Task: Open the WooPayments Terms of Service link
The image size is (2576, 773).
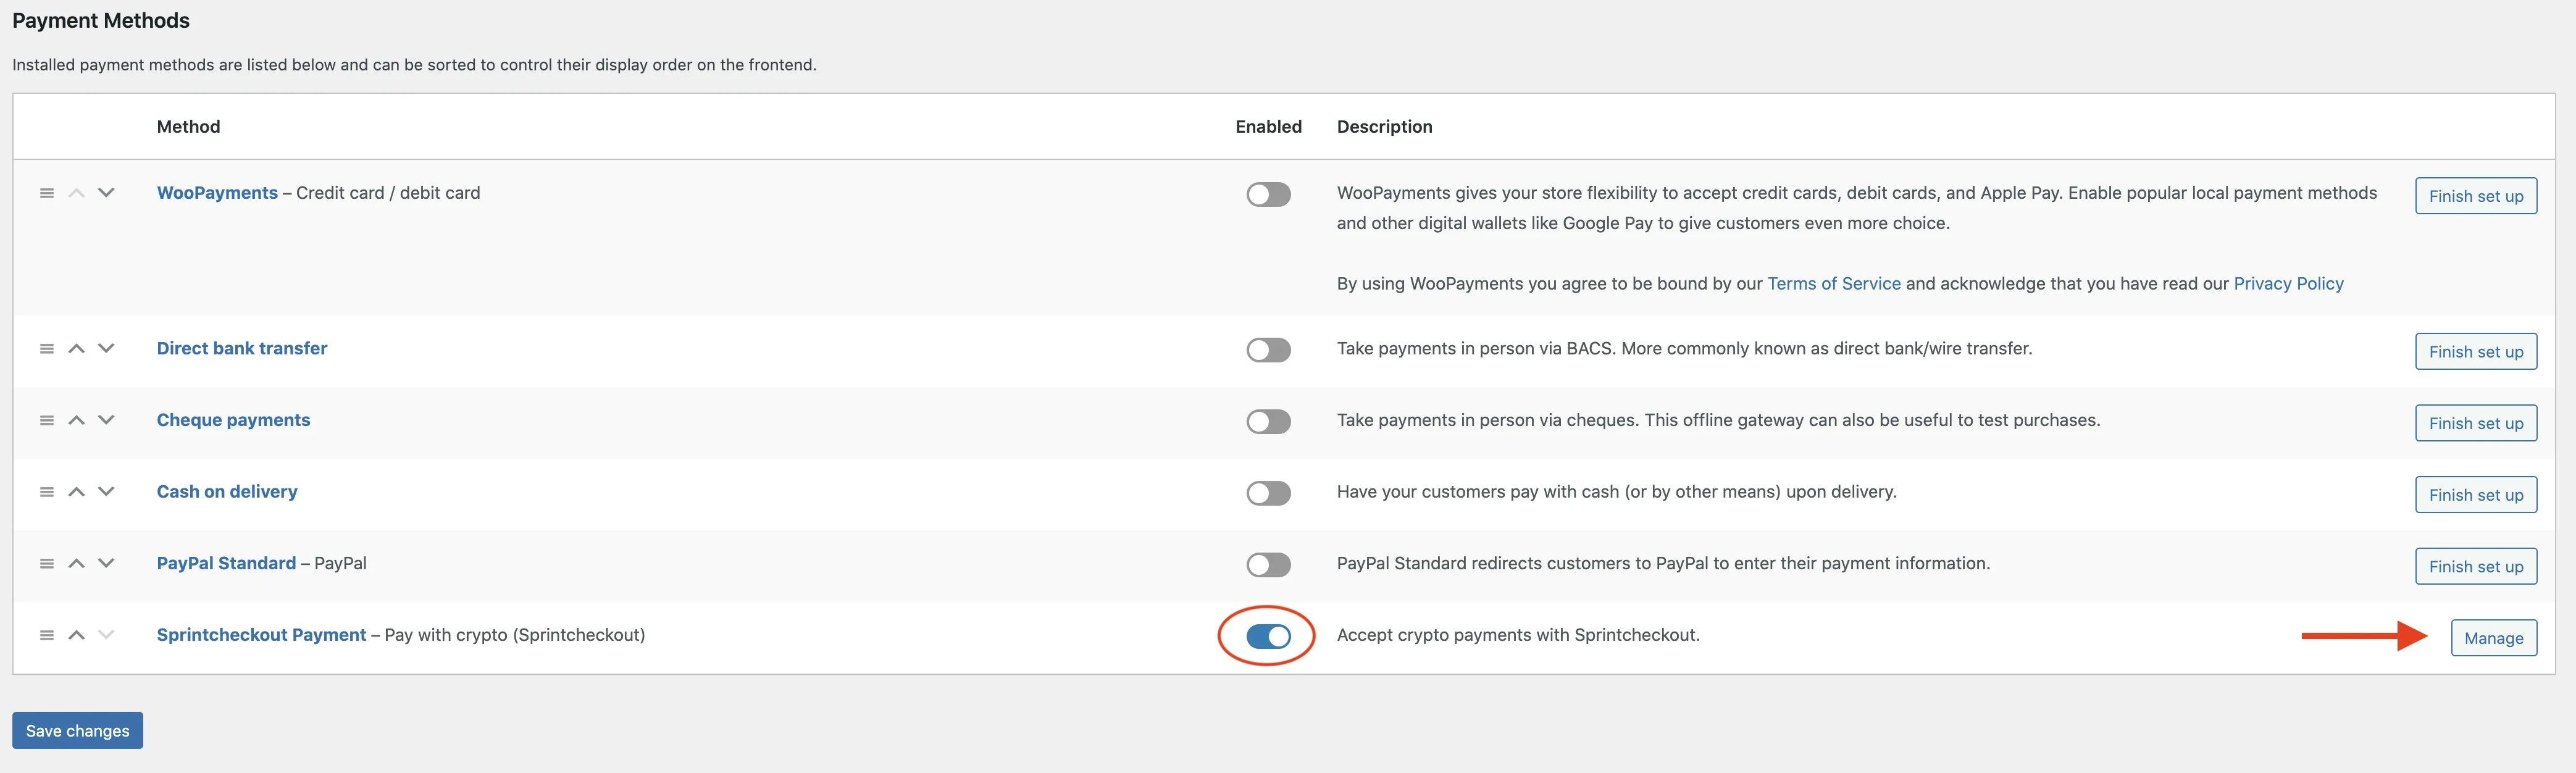Action: point(1833,283)
